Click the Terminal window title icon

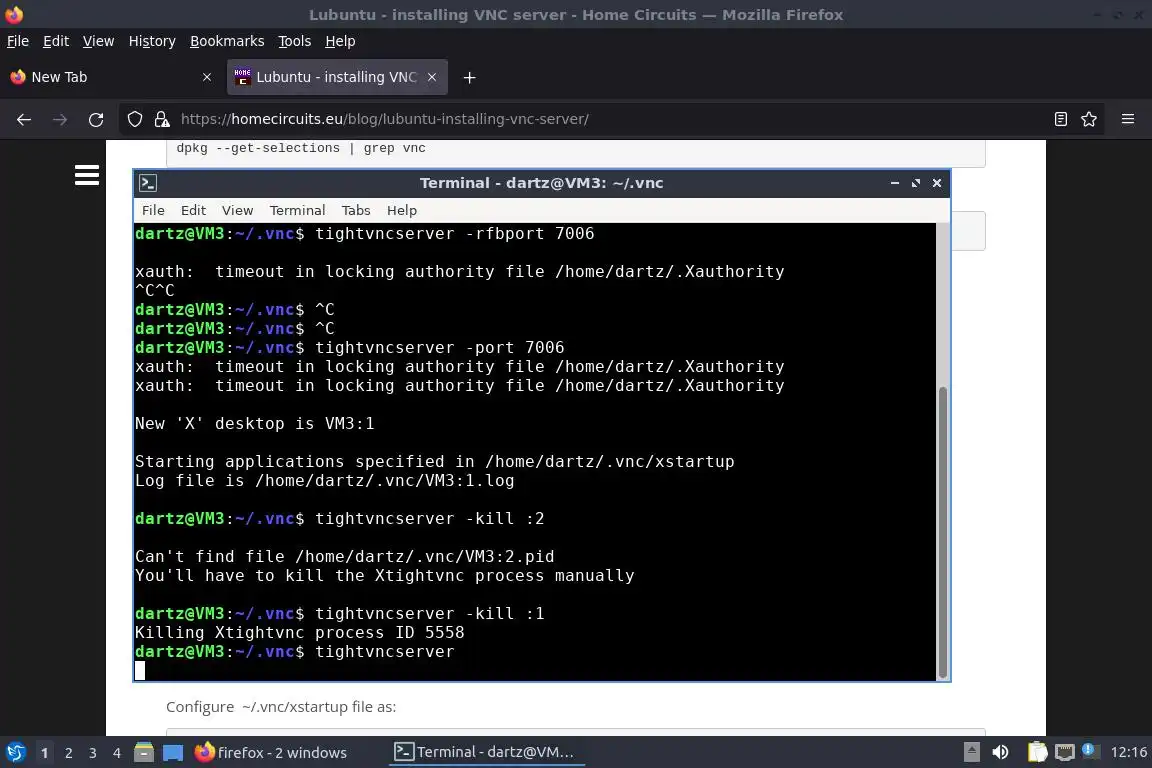coord(148,183)
